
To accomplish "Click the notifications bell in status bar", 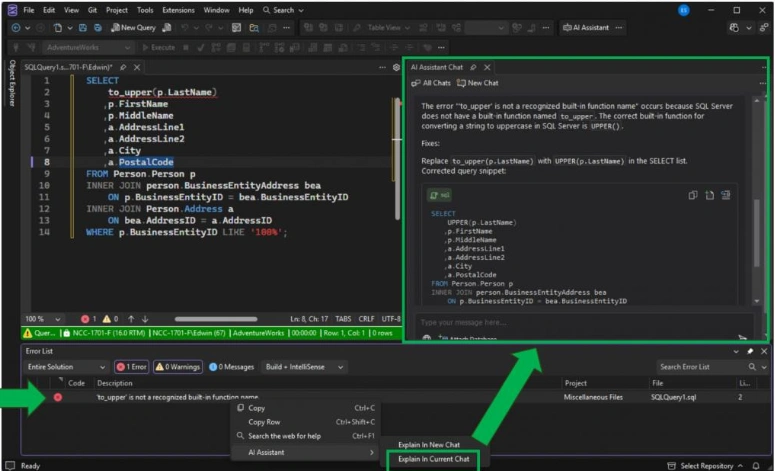I will [x=756, y=466].
